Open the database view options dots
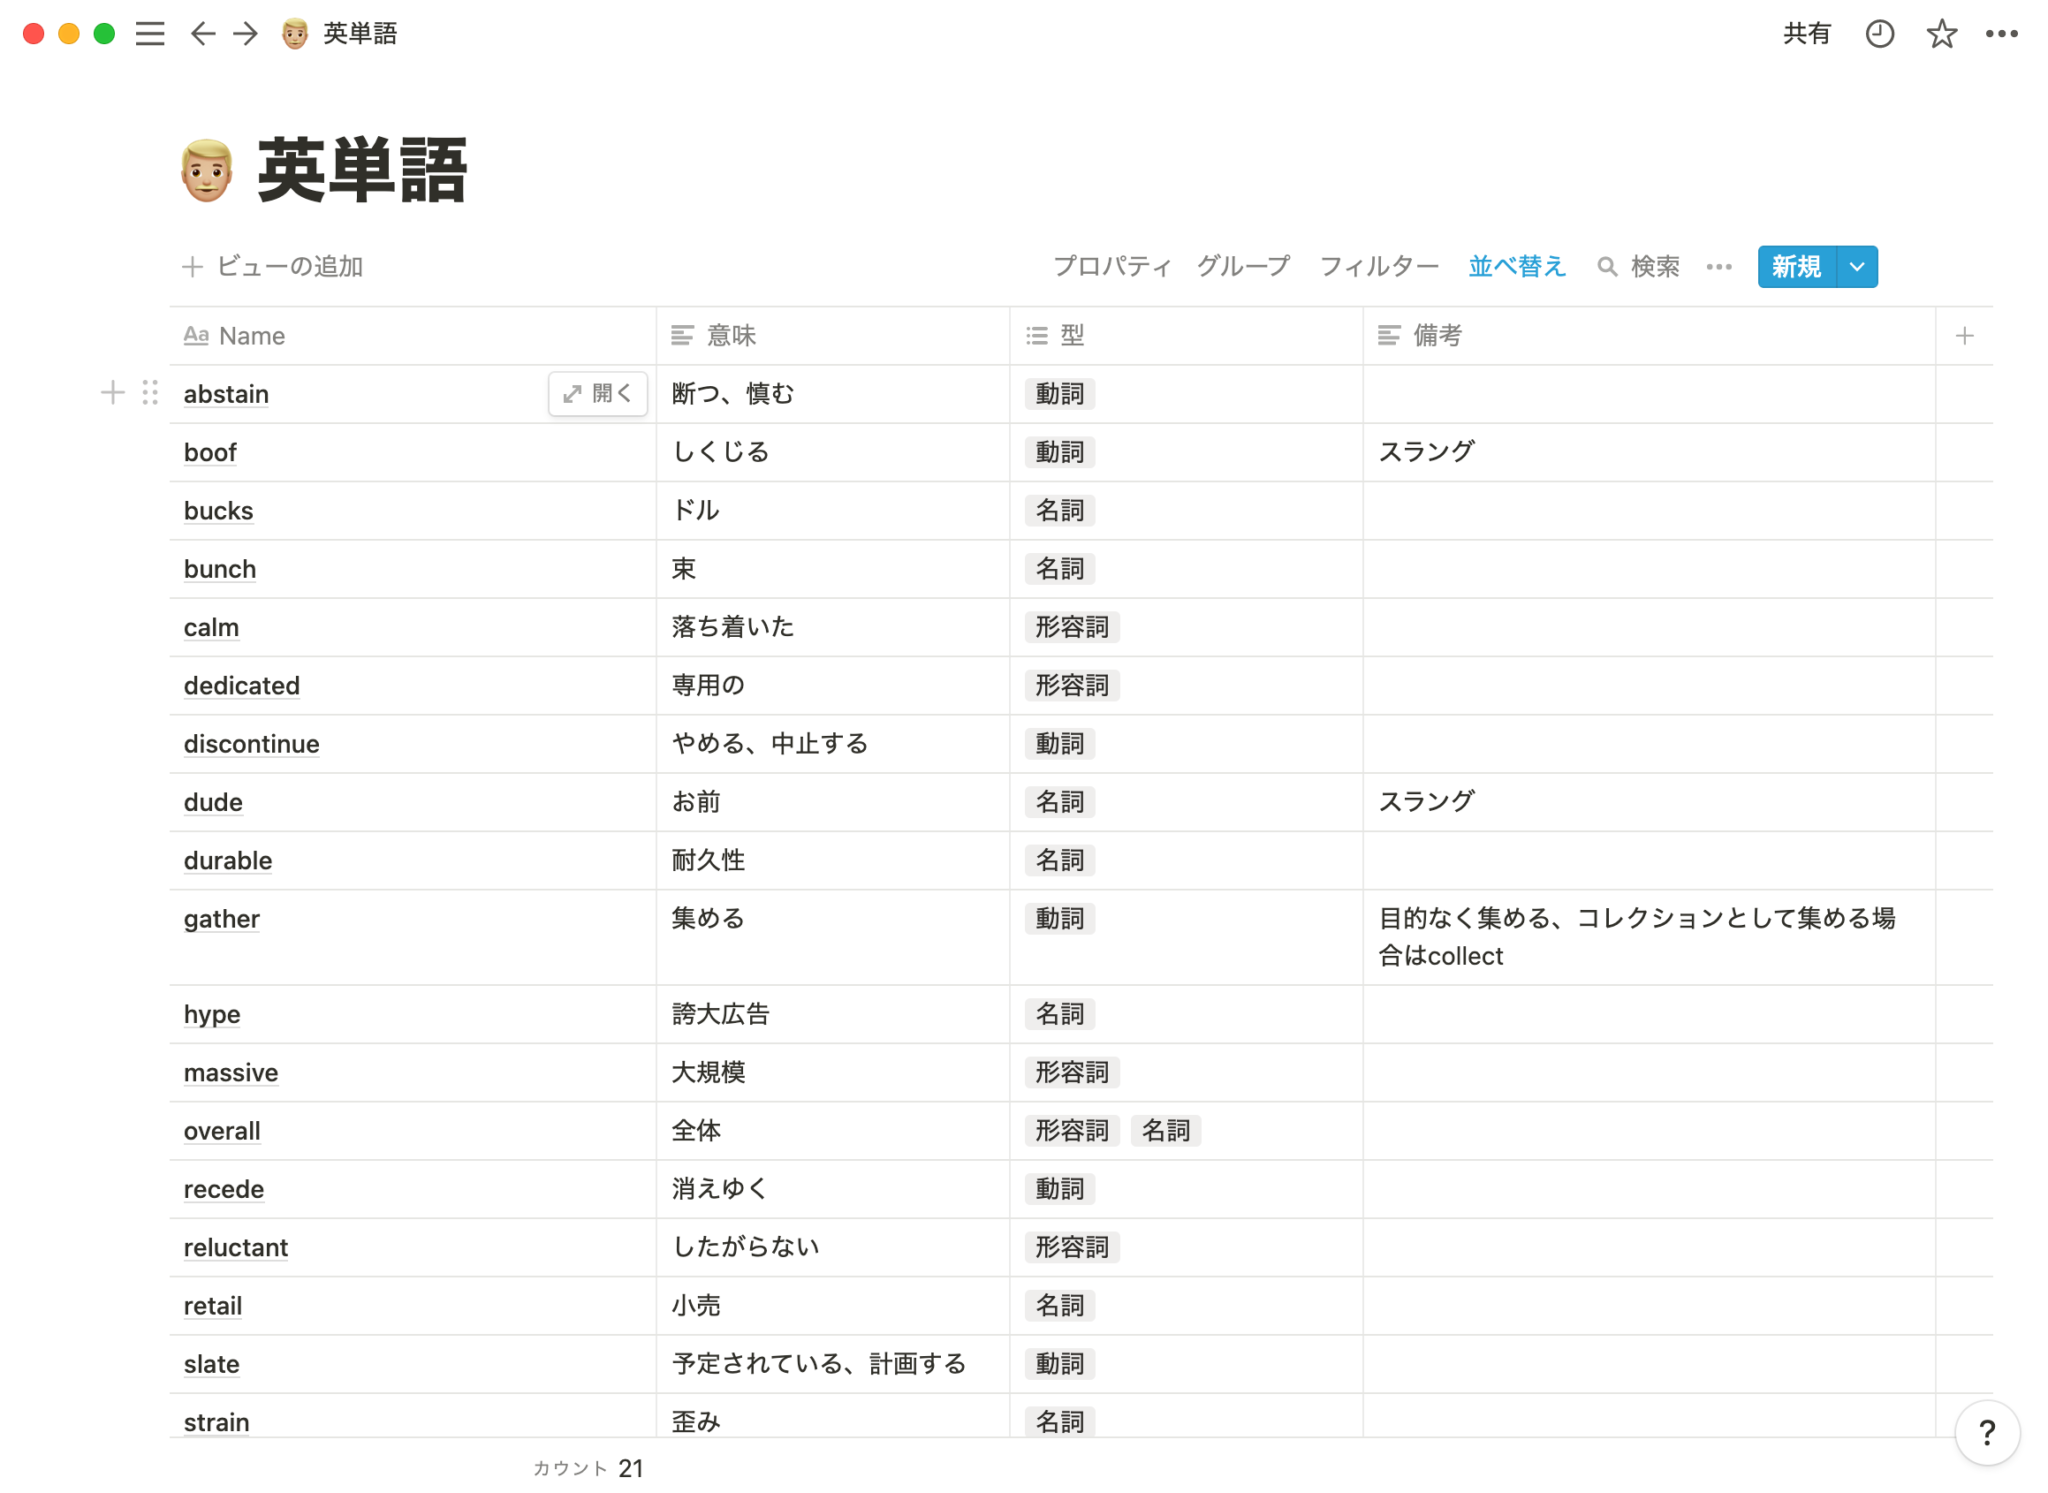This screenshot has height=1493, width=2048. pyautogui.click(x=1719, y=267)
